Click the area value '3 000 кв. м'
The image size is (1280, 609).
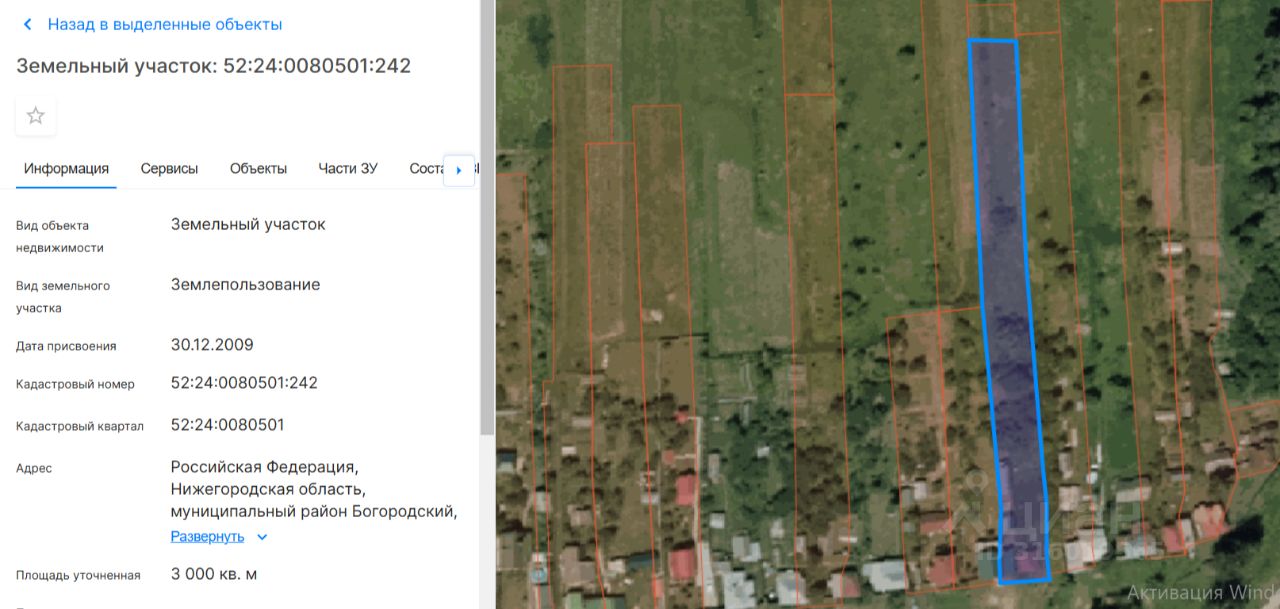214,575
